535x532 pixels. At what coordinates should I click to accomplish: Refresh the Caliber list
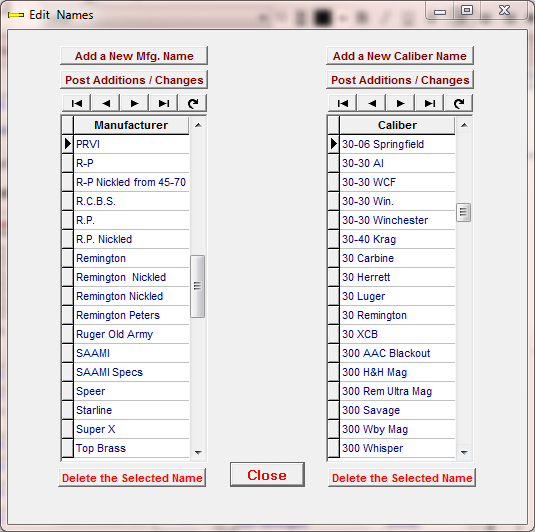click(459, 103)
